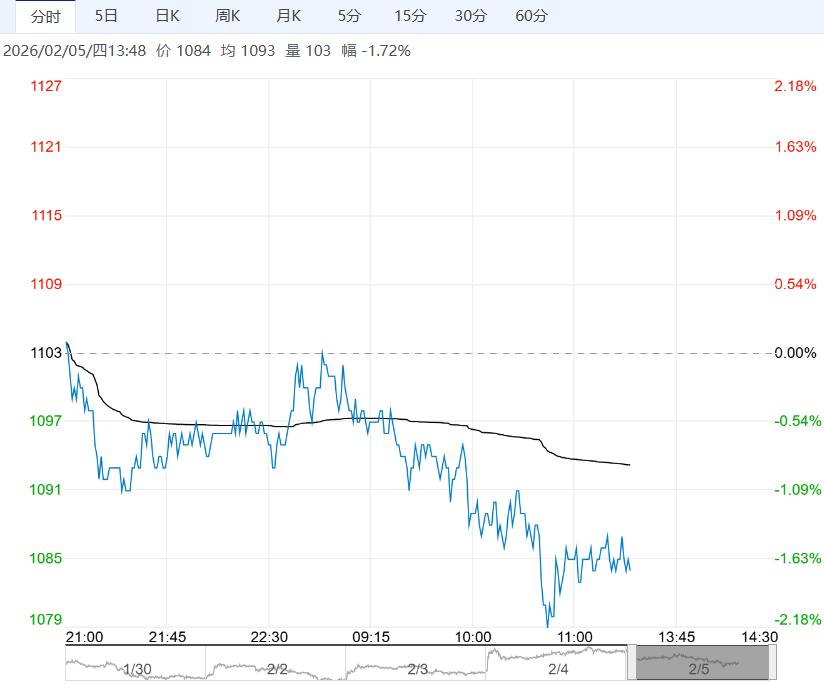
Task: Click the left handle of the navigator selection
Action: (x=631, y=663)
